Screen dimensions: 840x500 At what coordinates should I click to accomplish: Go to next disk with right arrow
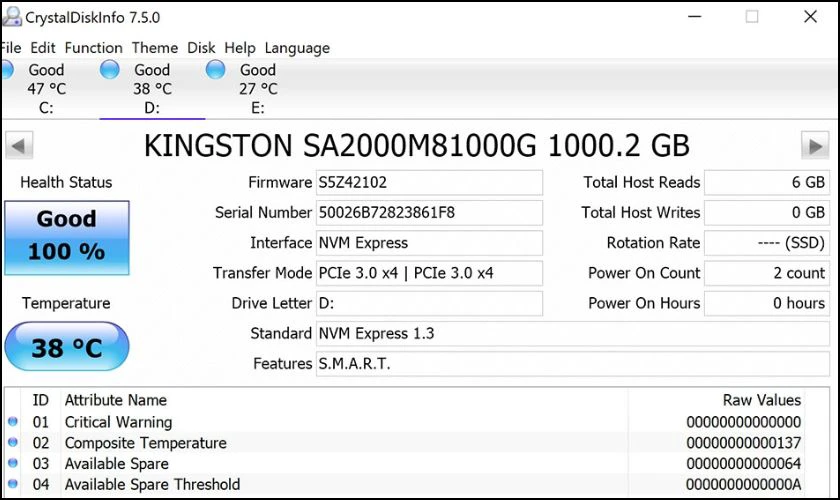click(815, 145)
